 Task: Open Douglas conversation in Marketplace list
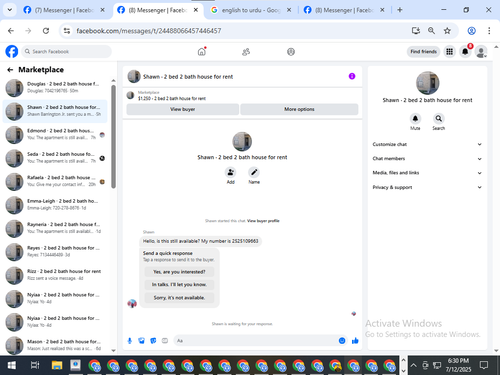click(55, 88)
